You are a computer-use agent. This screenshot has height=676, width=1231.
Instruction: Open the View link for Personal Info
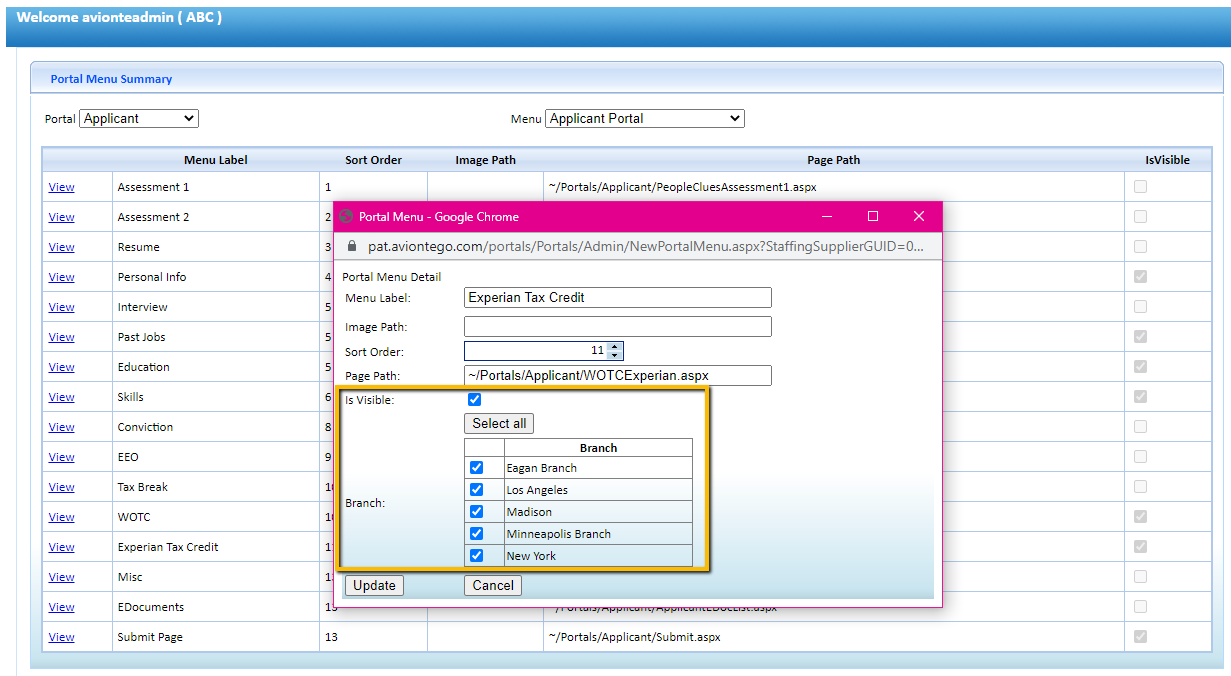[x=61, y=277]
